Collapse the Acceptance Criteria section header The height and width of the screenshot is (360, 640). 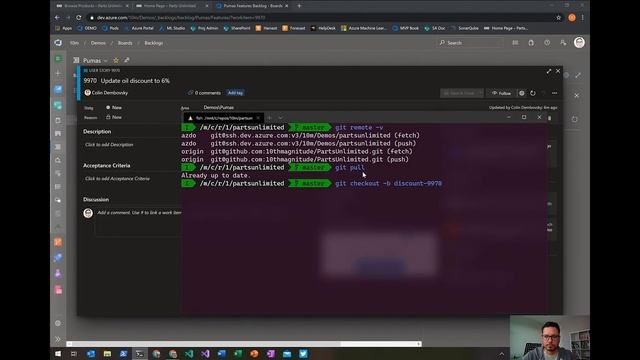pyautogui.click(x=107, y=165)
